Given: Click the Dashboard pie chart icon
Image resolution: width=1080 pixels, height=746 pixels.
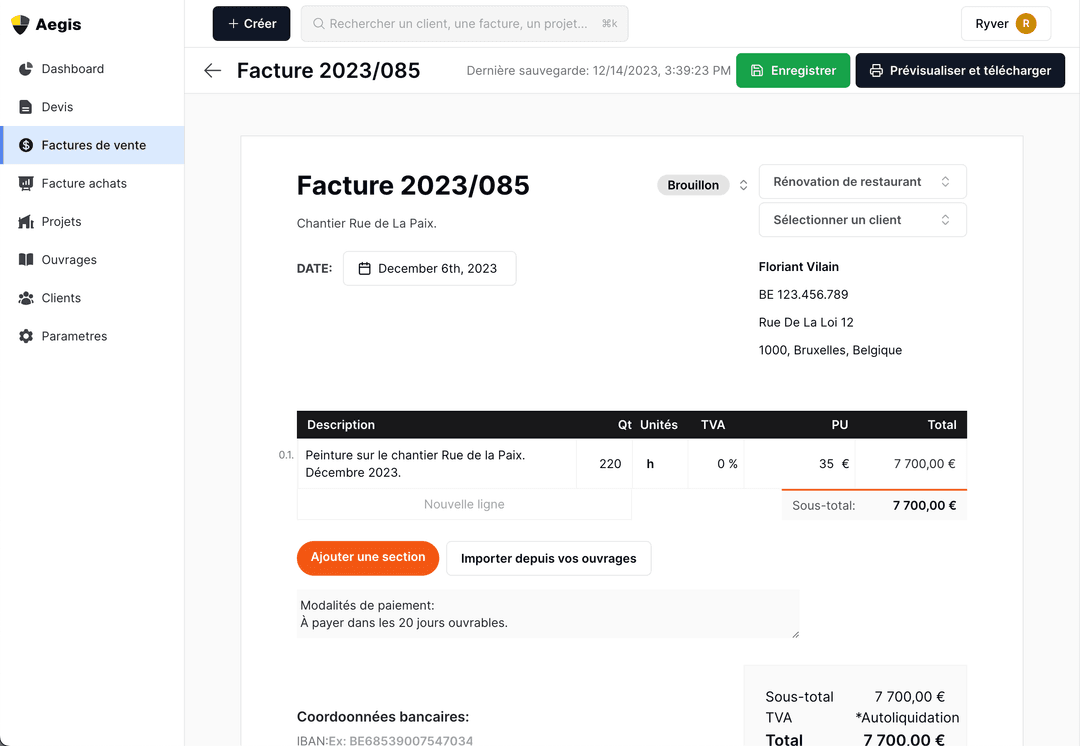Looking at the screenshot, I should tap(25, 69).
